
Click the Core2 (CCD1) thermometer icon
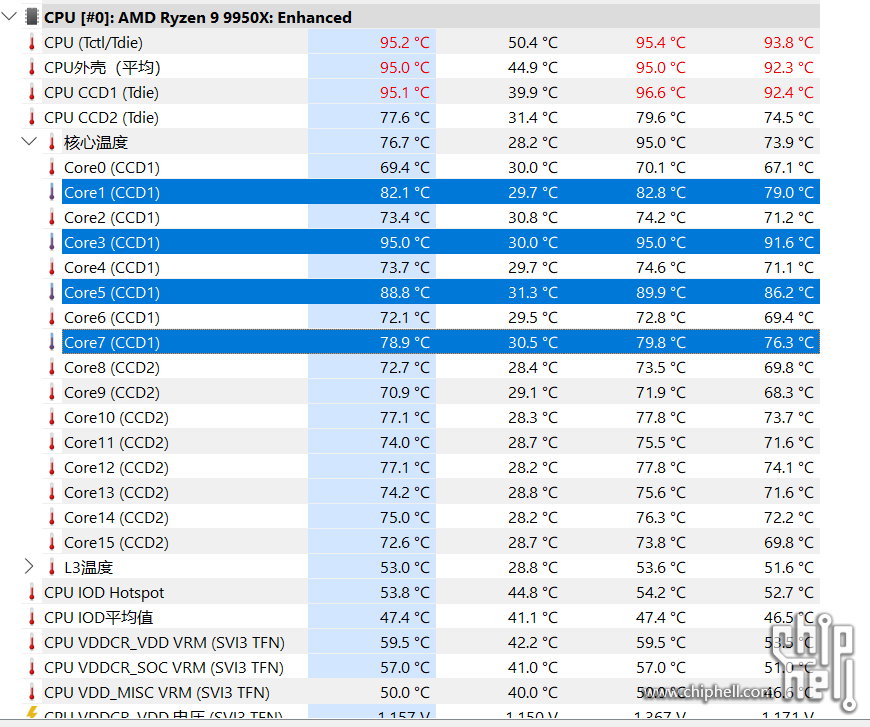pyautogui.click(x=52, y=218)
